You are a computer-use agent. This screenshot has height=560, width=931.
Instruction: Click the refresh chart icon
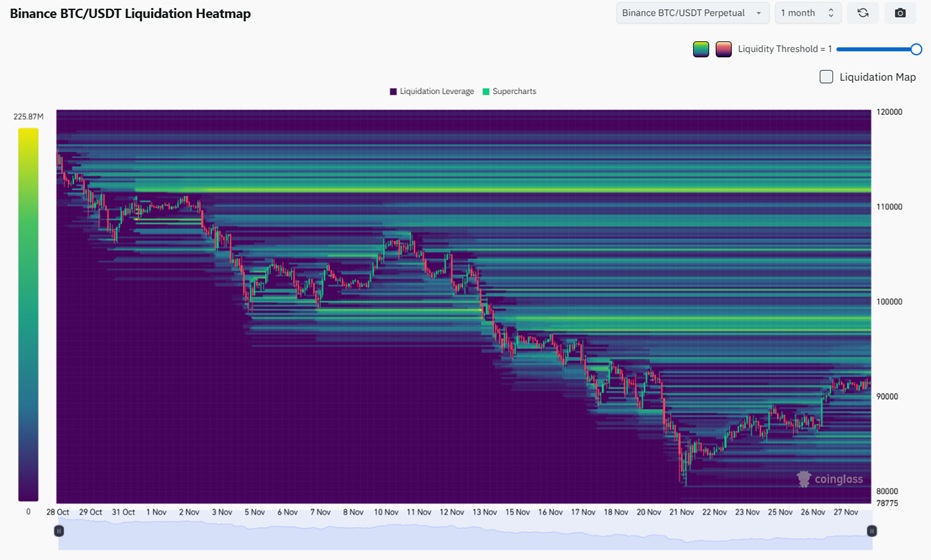pyautogui.click(x=863, y=12)
